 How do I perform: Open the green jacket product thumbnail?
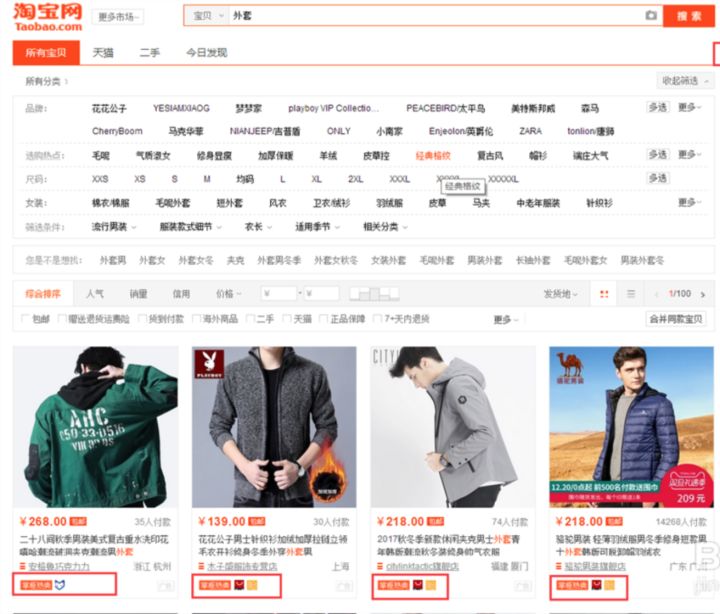click(96, 427)
